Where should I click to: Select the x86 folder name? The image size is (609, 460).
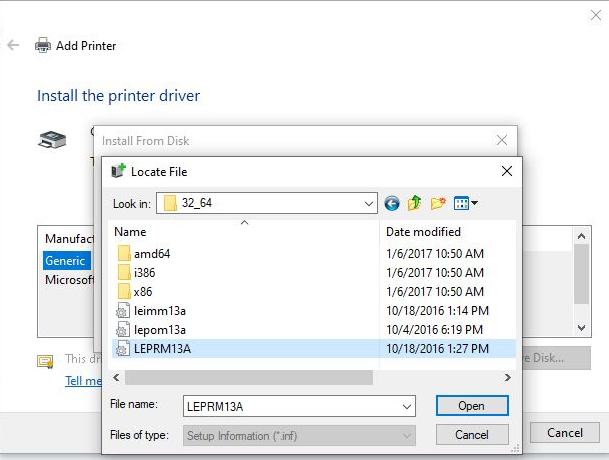tap(143, 292)
